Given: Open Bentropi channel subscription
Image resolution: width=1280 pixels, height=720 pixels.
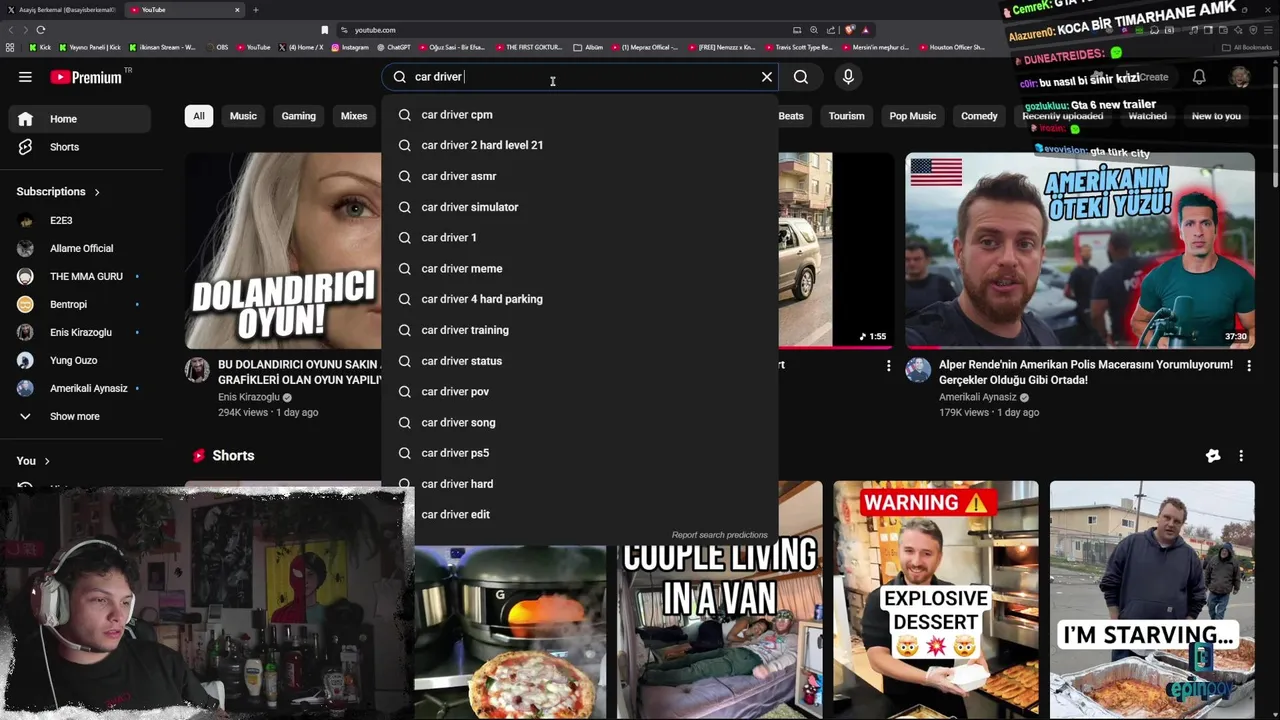Looking at the screenshot, I should (80, 304).
